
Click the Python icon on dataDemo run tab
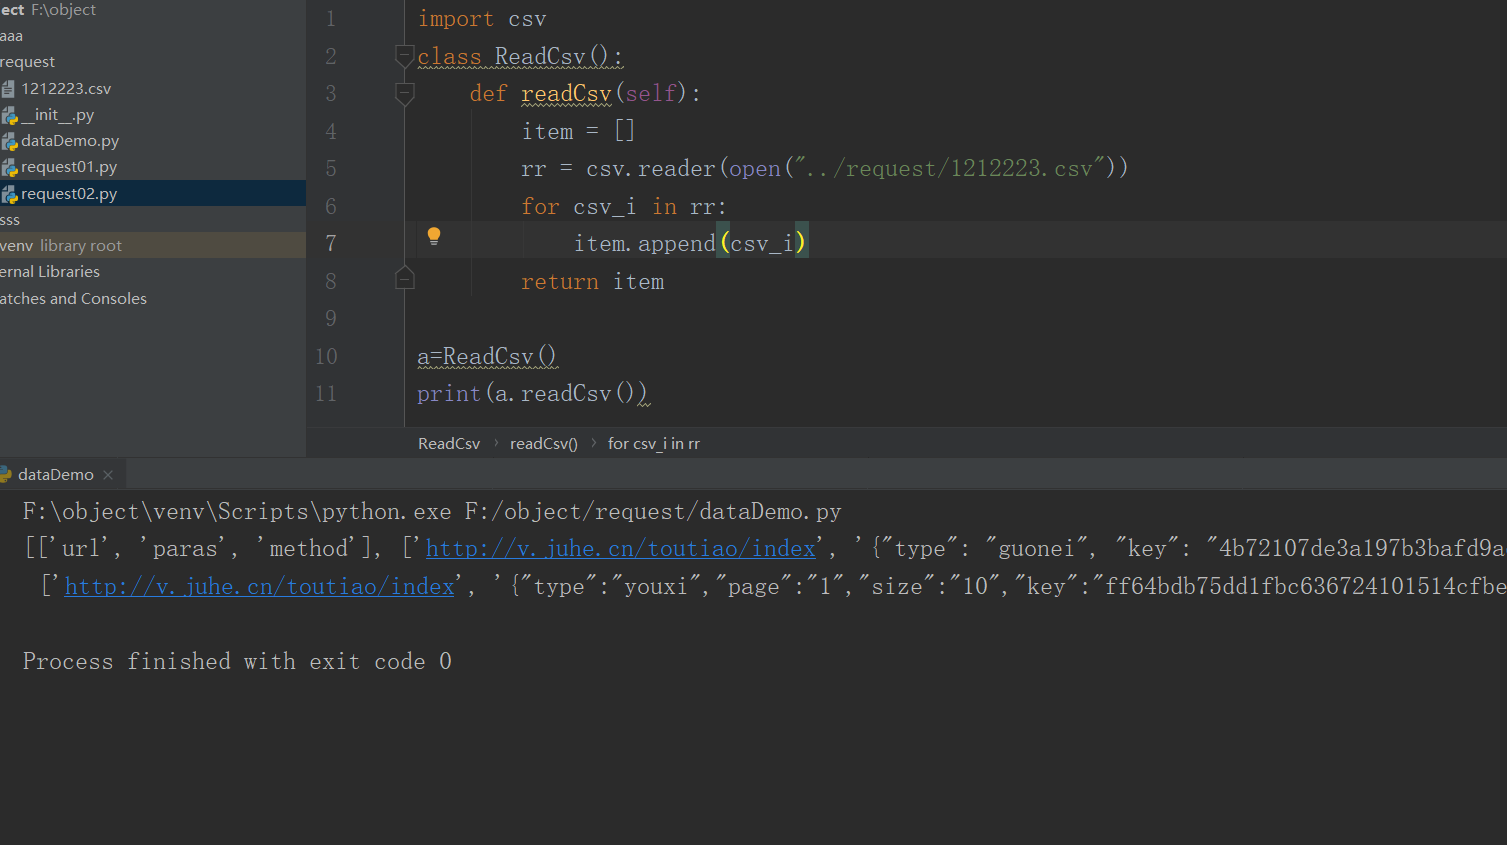(x=5, y=474)
